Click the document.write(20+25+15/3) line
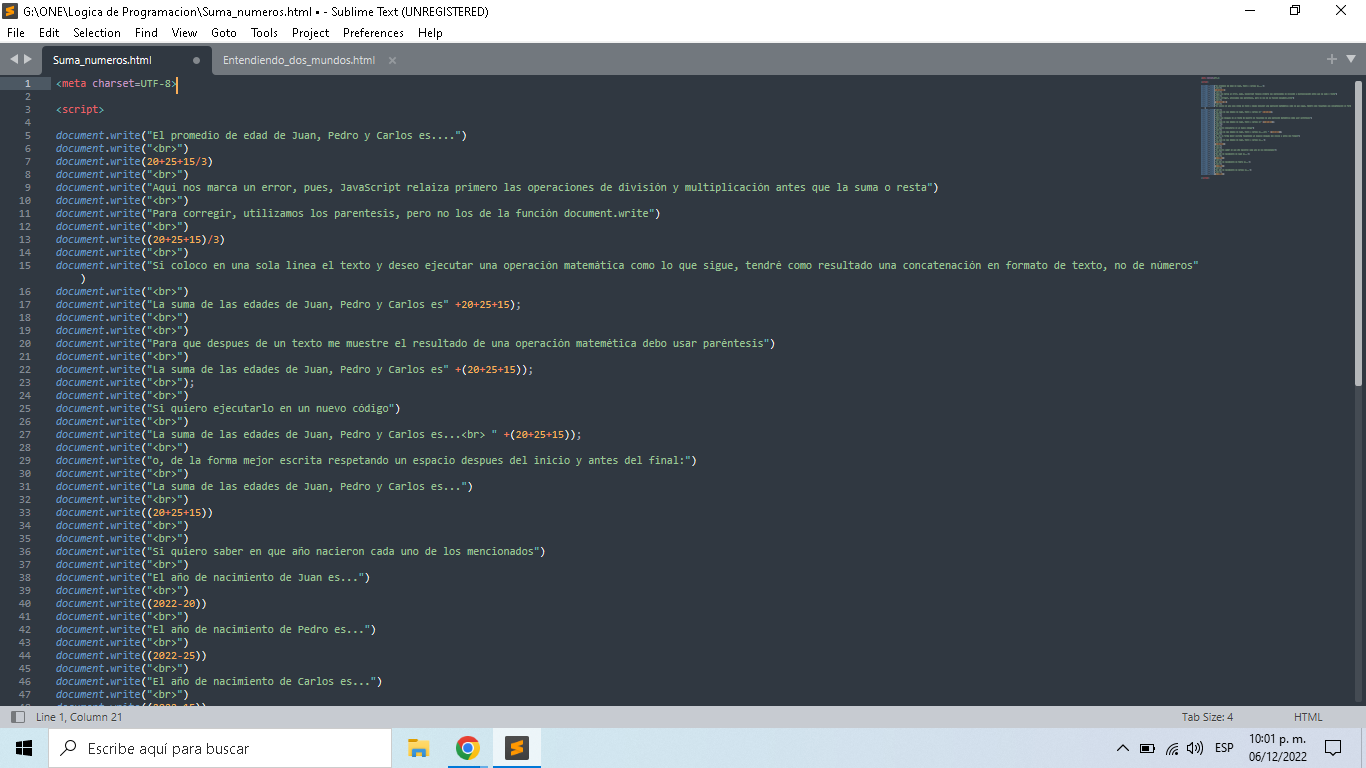The width and height of the screenshot is (1366, 768). [x=137, y=161]
